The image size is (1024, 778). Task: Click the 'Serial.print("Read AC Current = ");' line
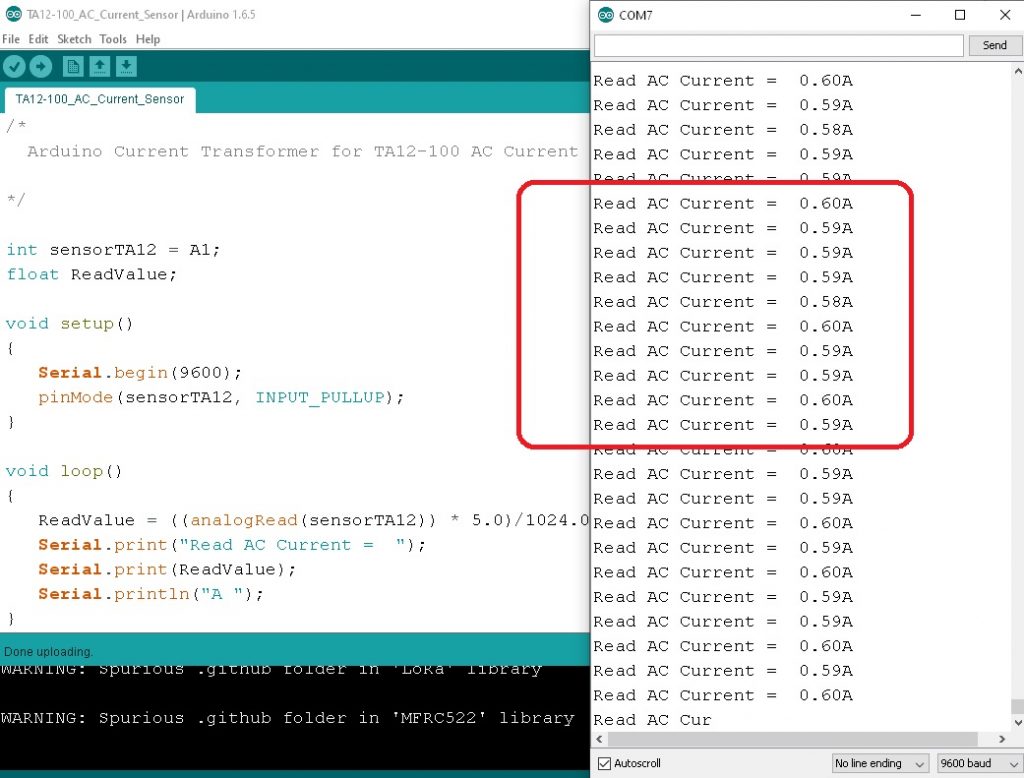pyautogui.click(x=232, y=545)
